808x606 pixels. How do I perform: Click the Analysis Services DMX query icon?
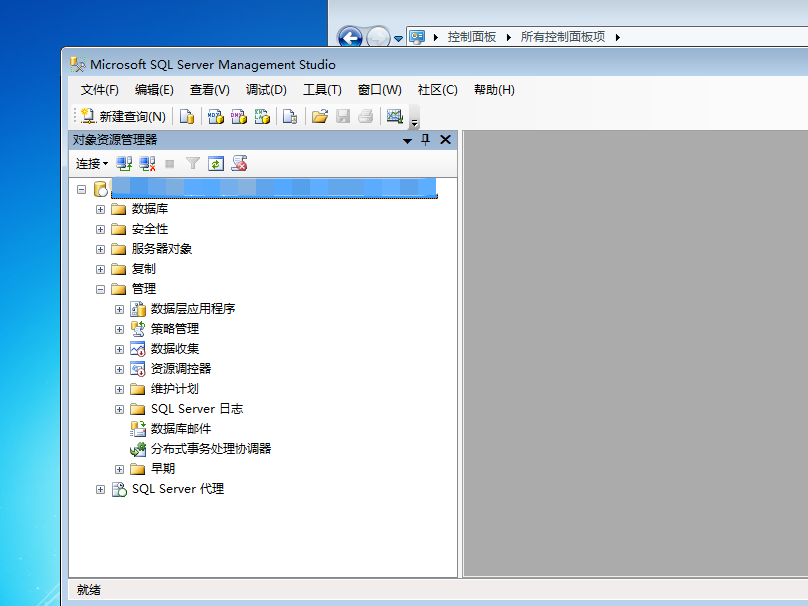coord(239,116)
